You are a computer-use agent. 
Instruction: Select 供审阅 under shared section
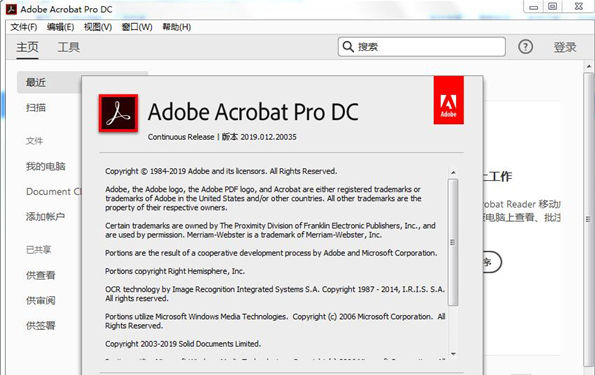click(41, 301)
